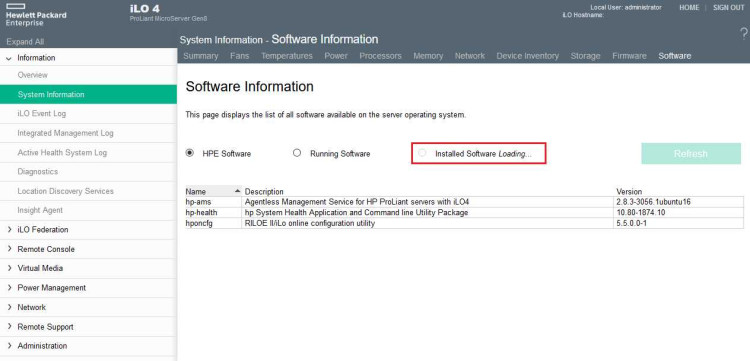
Task: Expand the Administration section
Action: point(9,346)
